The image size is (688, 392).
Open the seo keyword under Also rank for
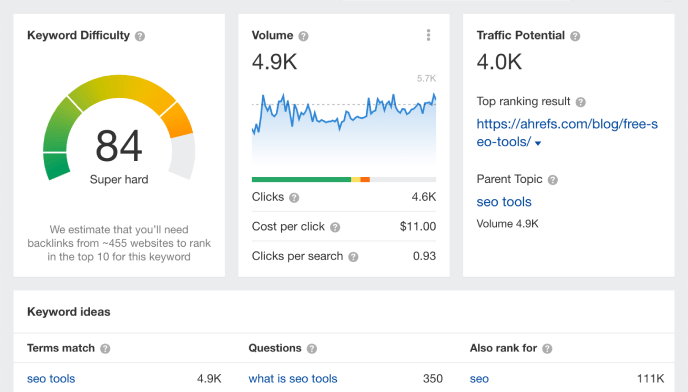[x=479, y=378]
